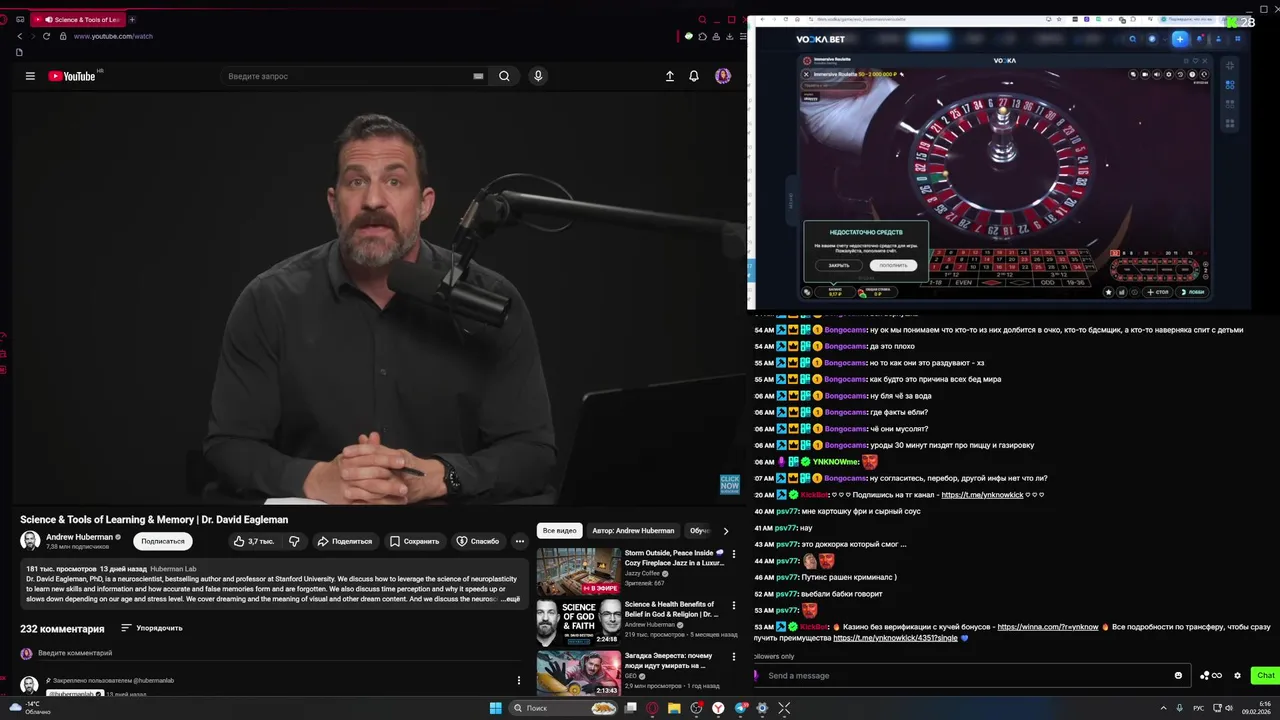Open the YouTube hamburger guide menu

30,76
